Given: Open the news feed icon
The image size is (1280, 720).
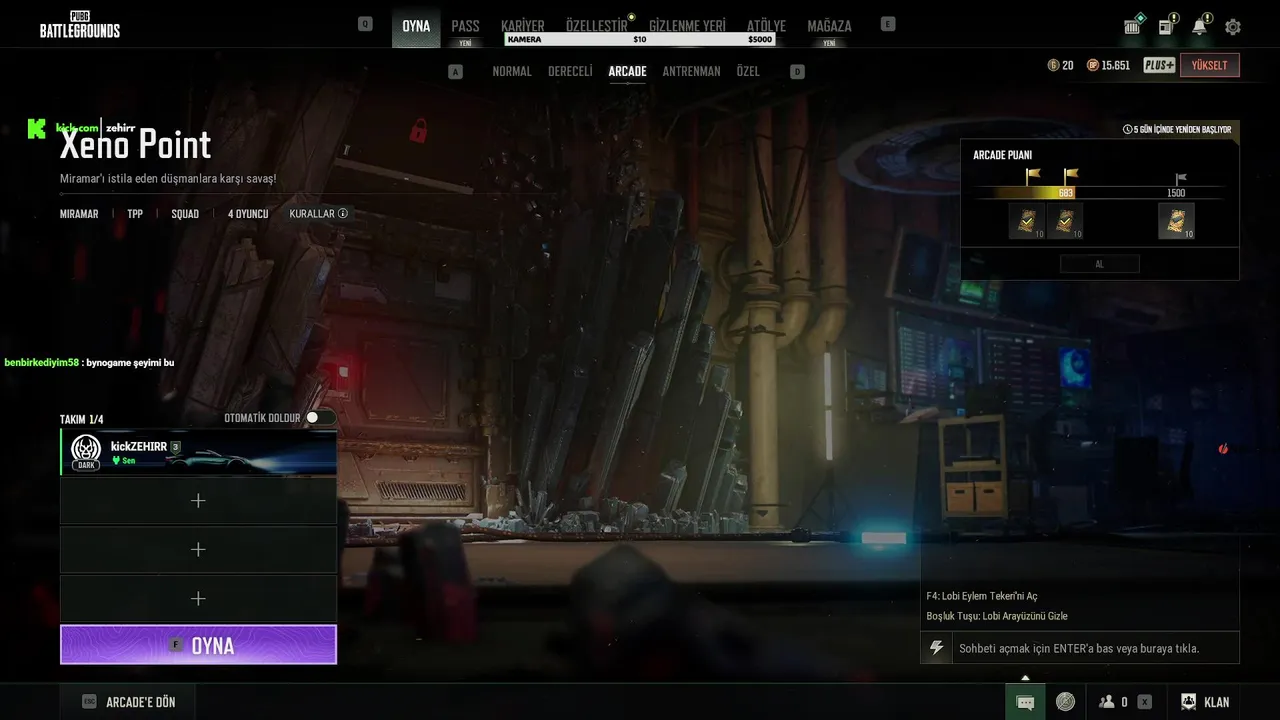Looking at the screenshot, I should point(1166,26).
